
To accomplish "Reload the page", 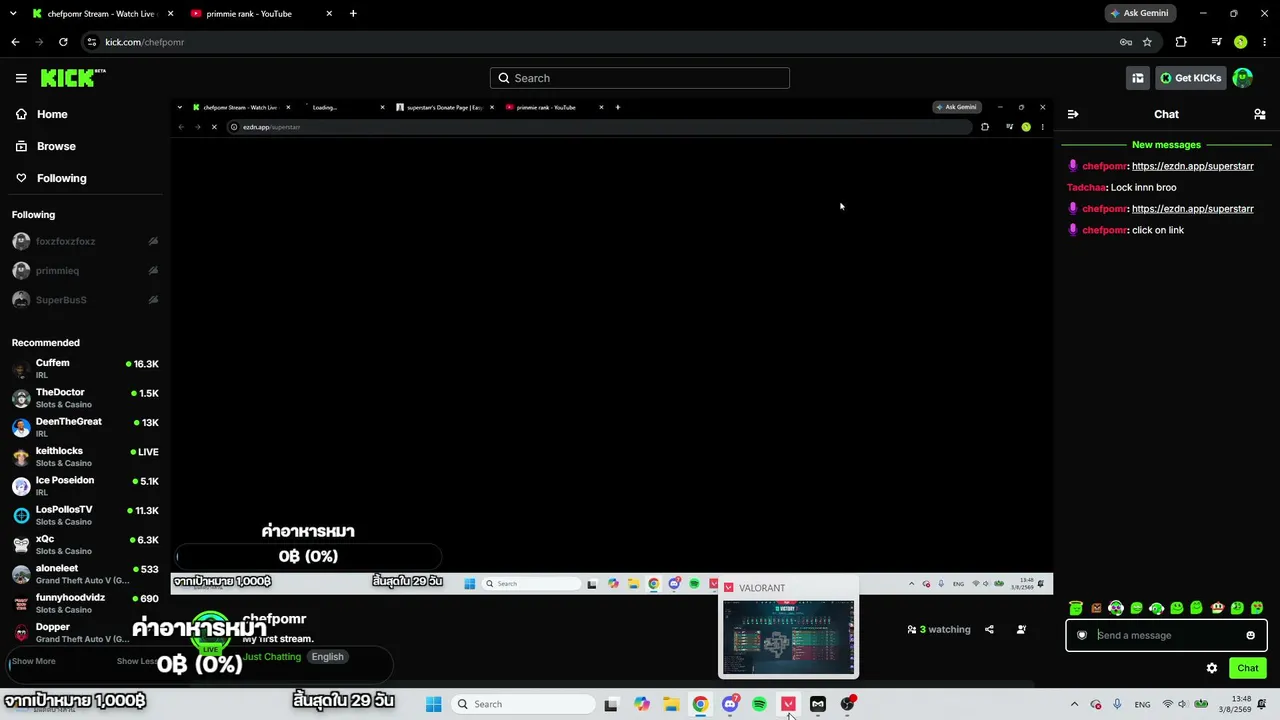I will coord(63,42).
